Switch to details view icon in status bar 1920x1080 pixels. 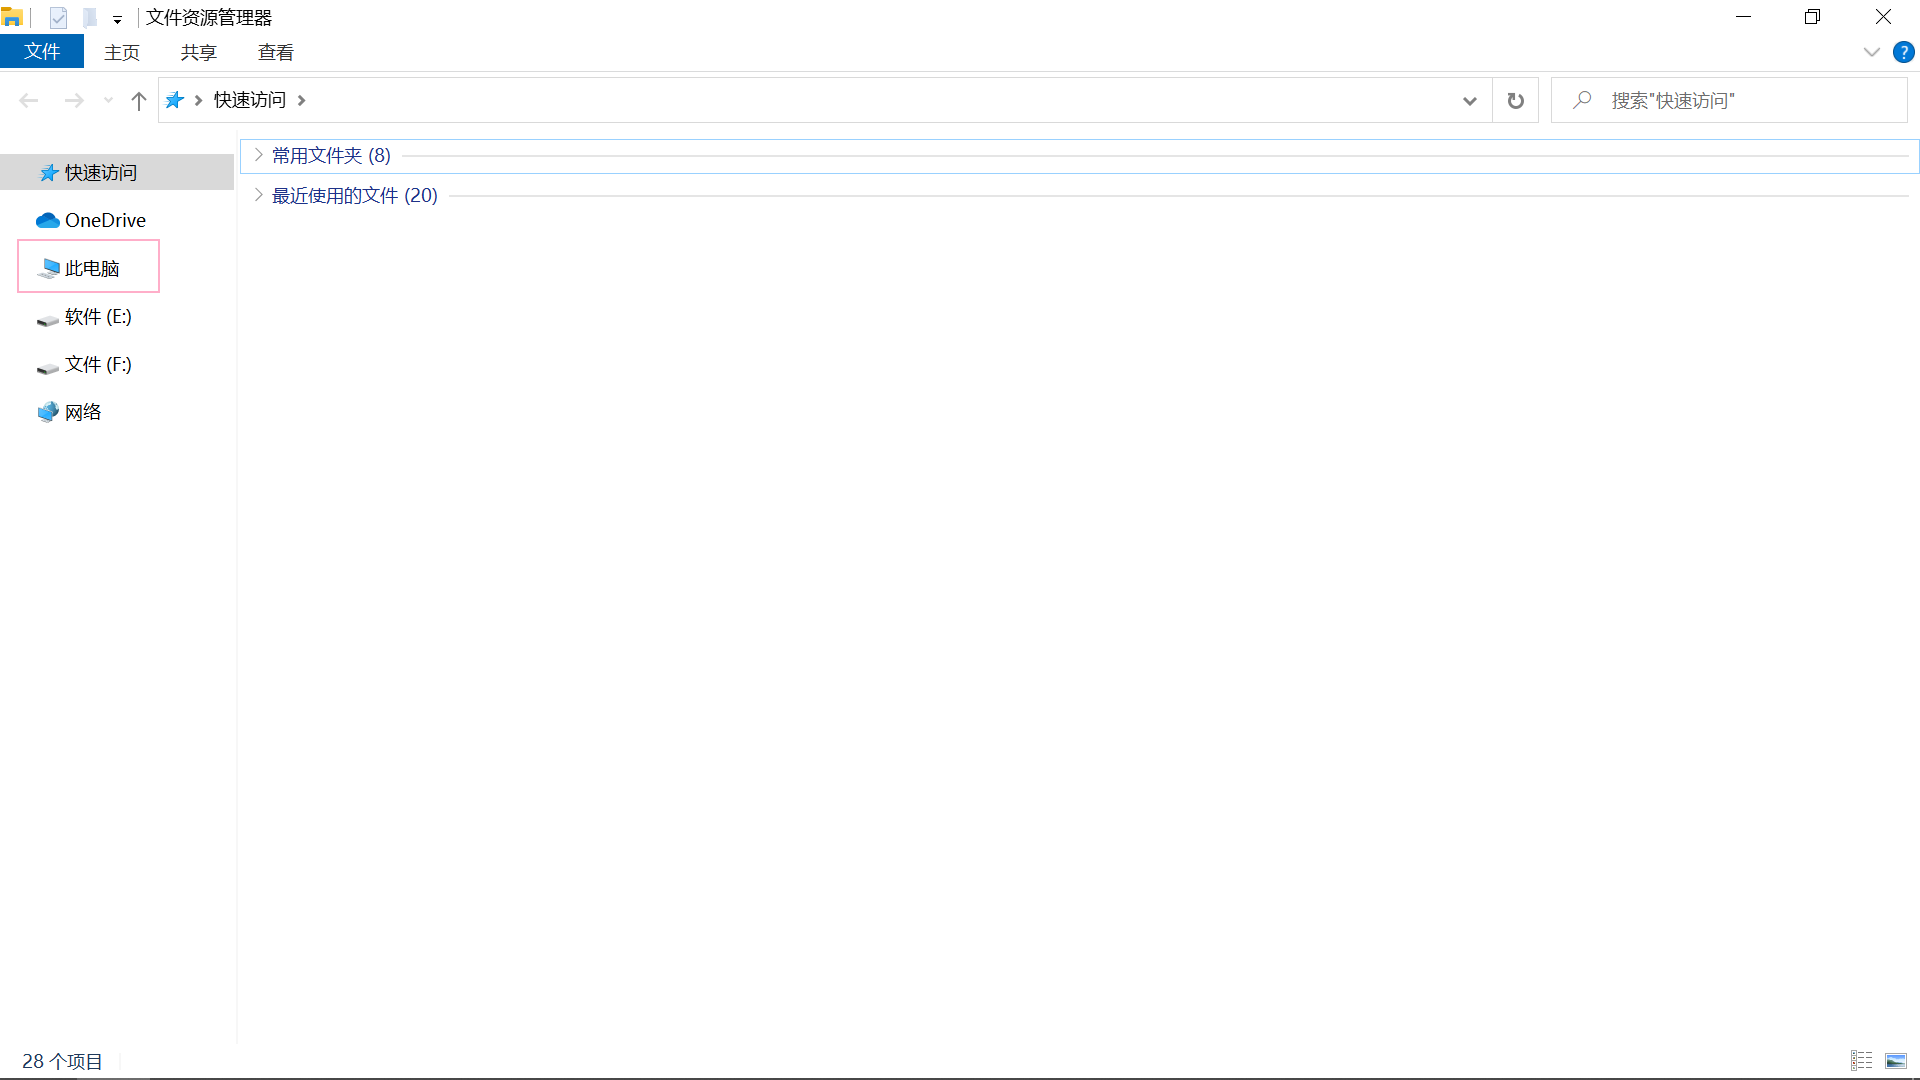(1861, 1061)
